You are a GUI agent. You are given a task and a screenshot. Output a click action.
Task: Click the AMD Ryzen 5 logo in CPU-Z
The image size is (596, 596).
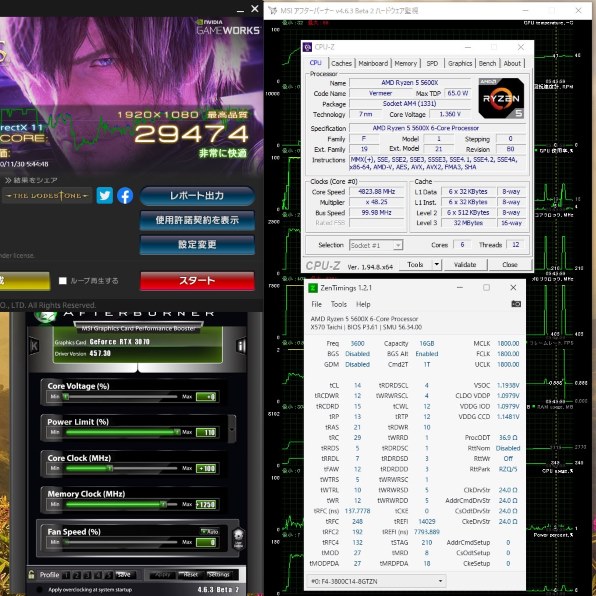click(501, 98)
